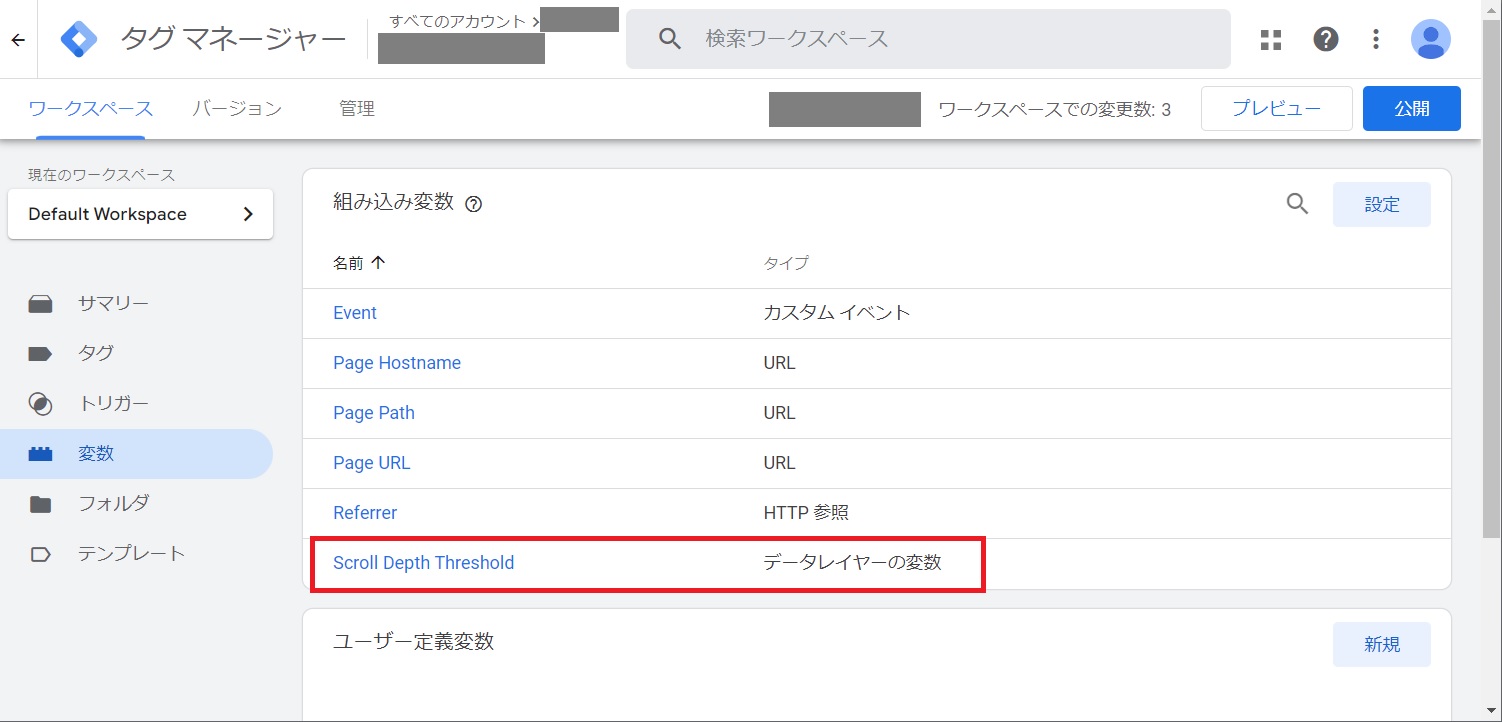This screenshot has height=722, width=1502.
Task: Click URL type cell in Page Path row
Action: [x=780, y=413]
